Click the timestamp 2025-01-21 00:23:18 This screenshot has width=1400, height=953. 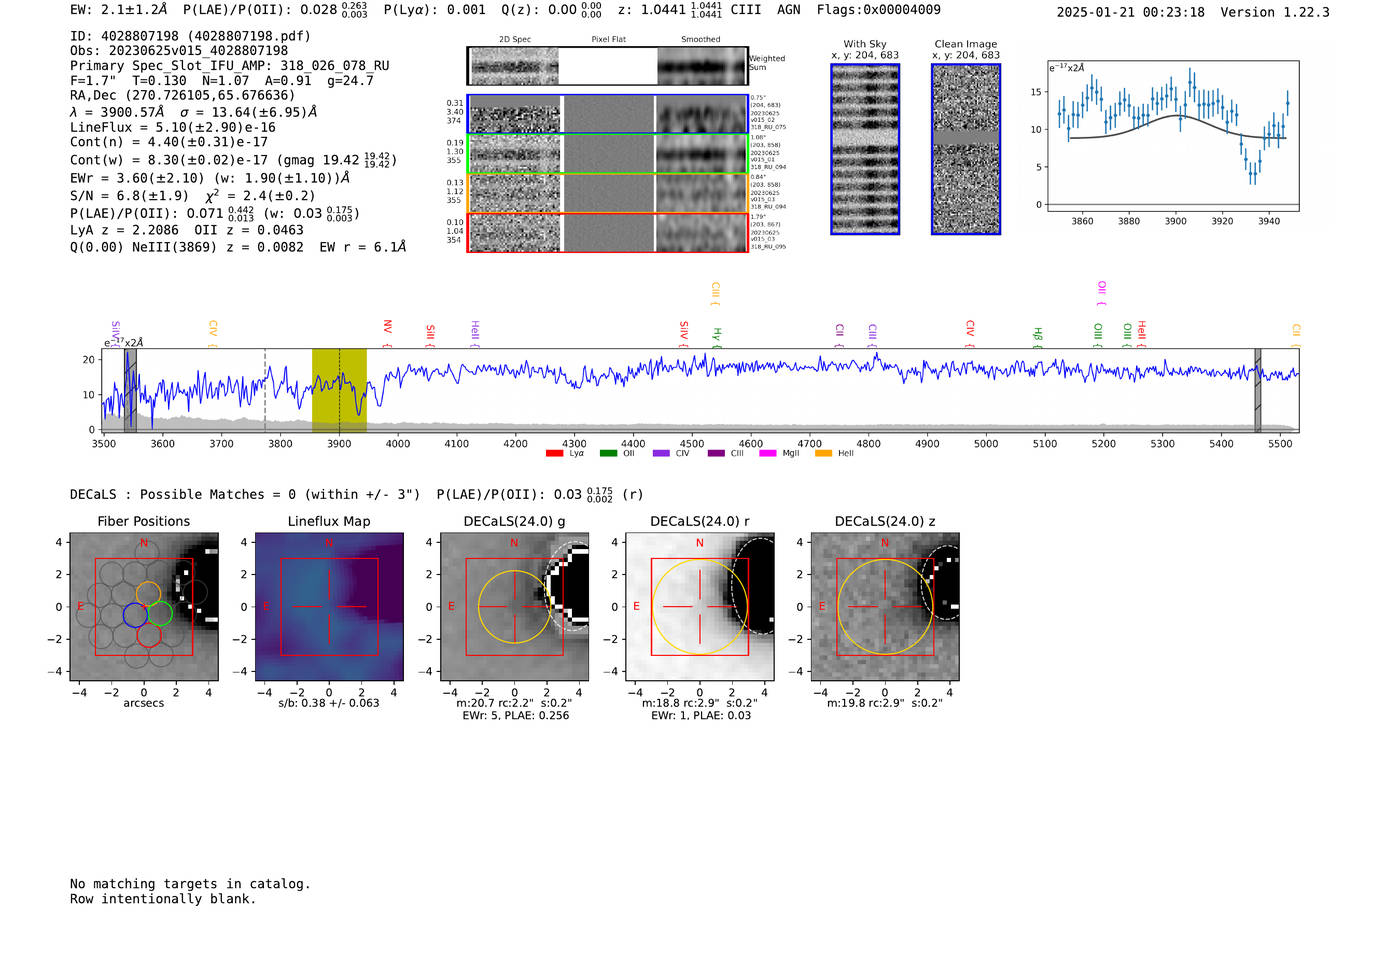click(1131, 12)
